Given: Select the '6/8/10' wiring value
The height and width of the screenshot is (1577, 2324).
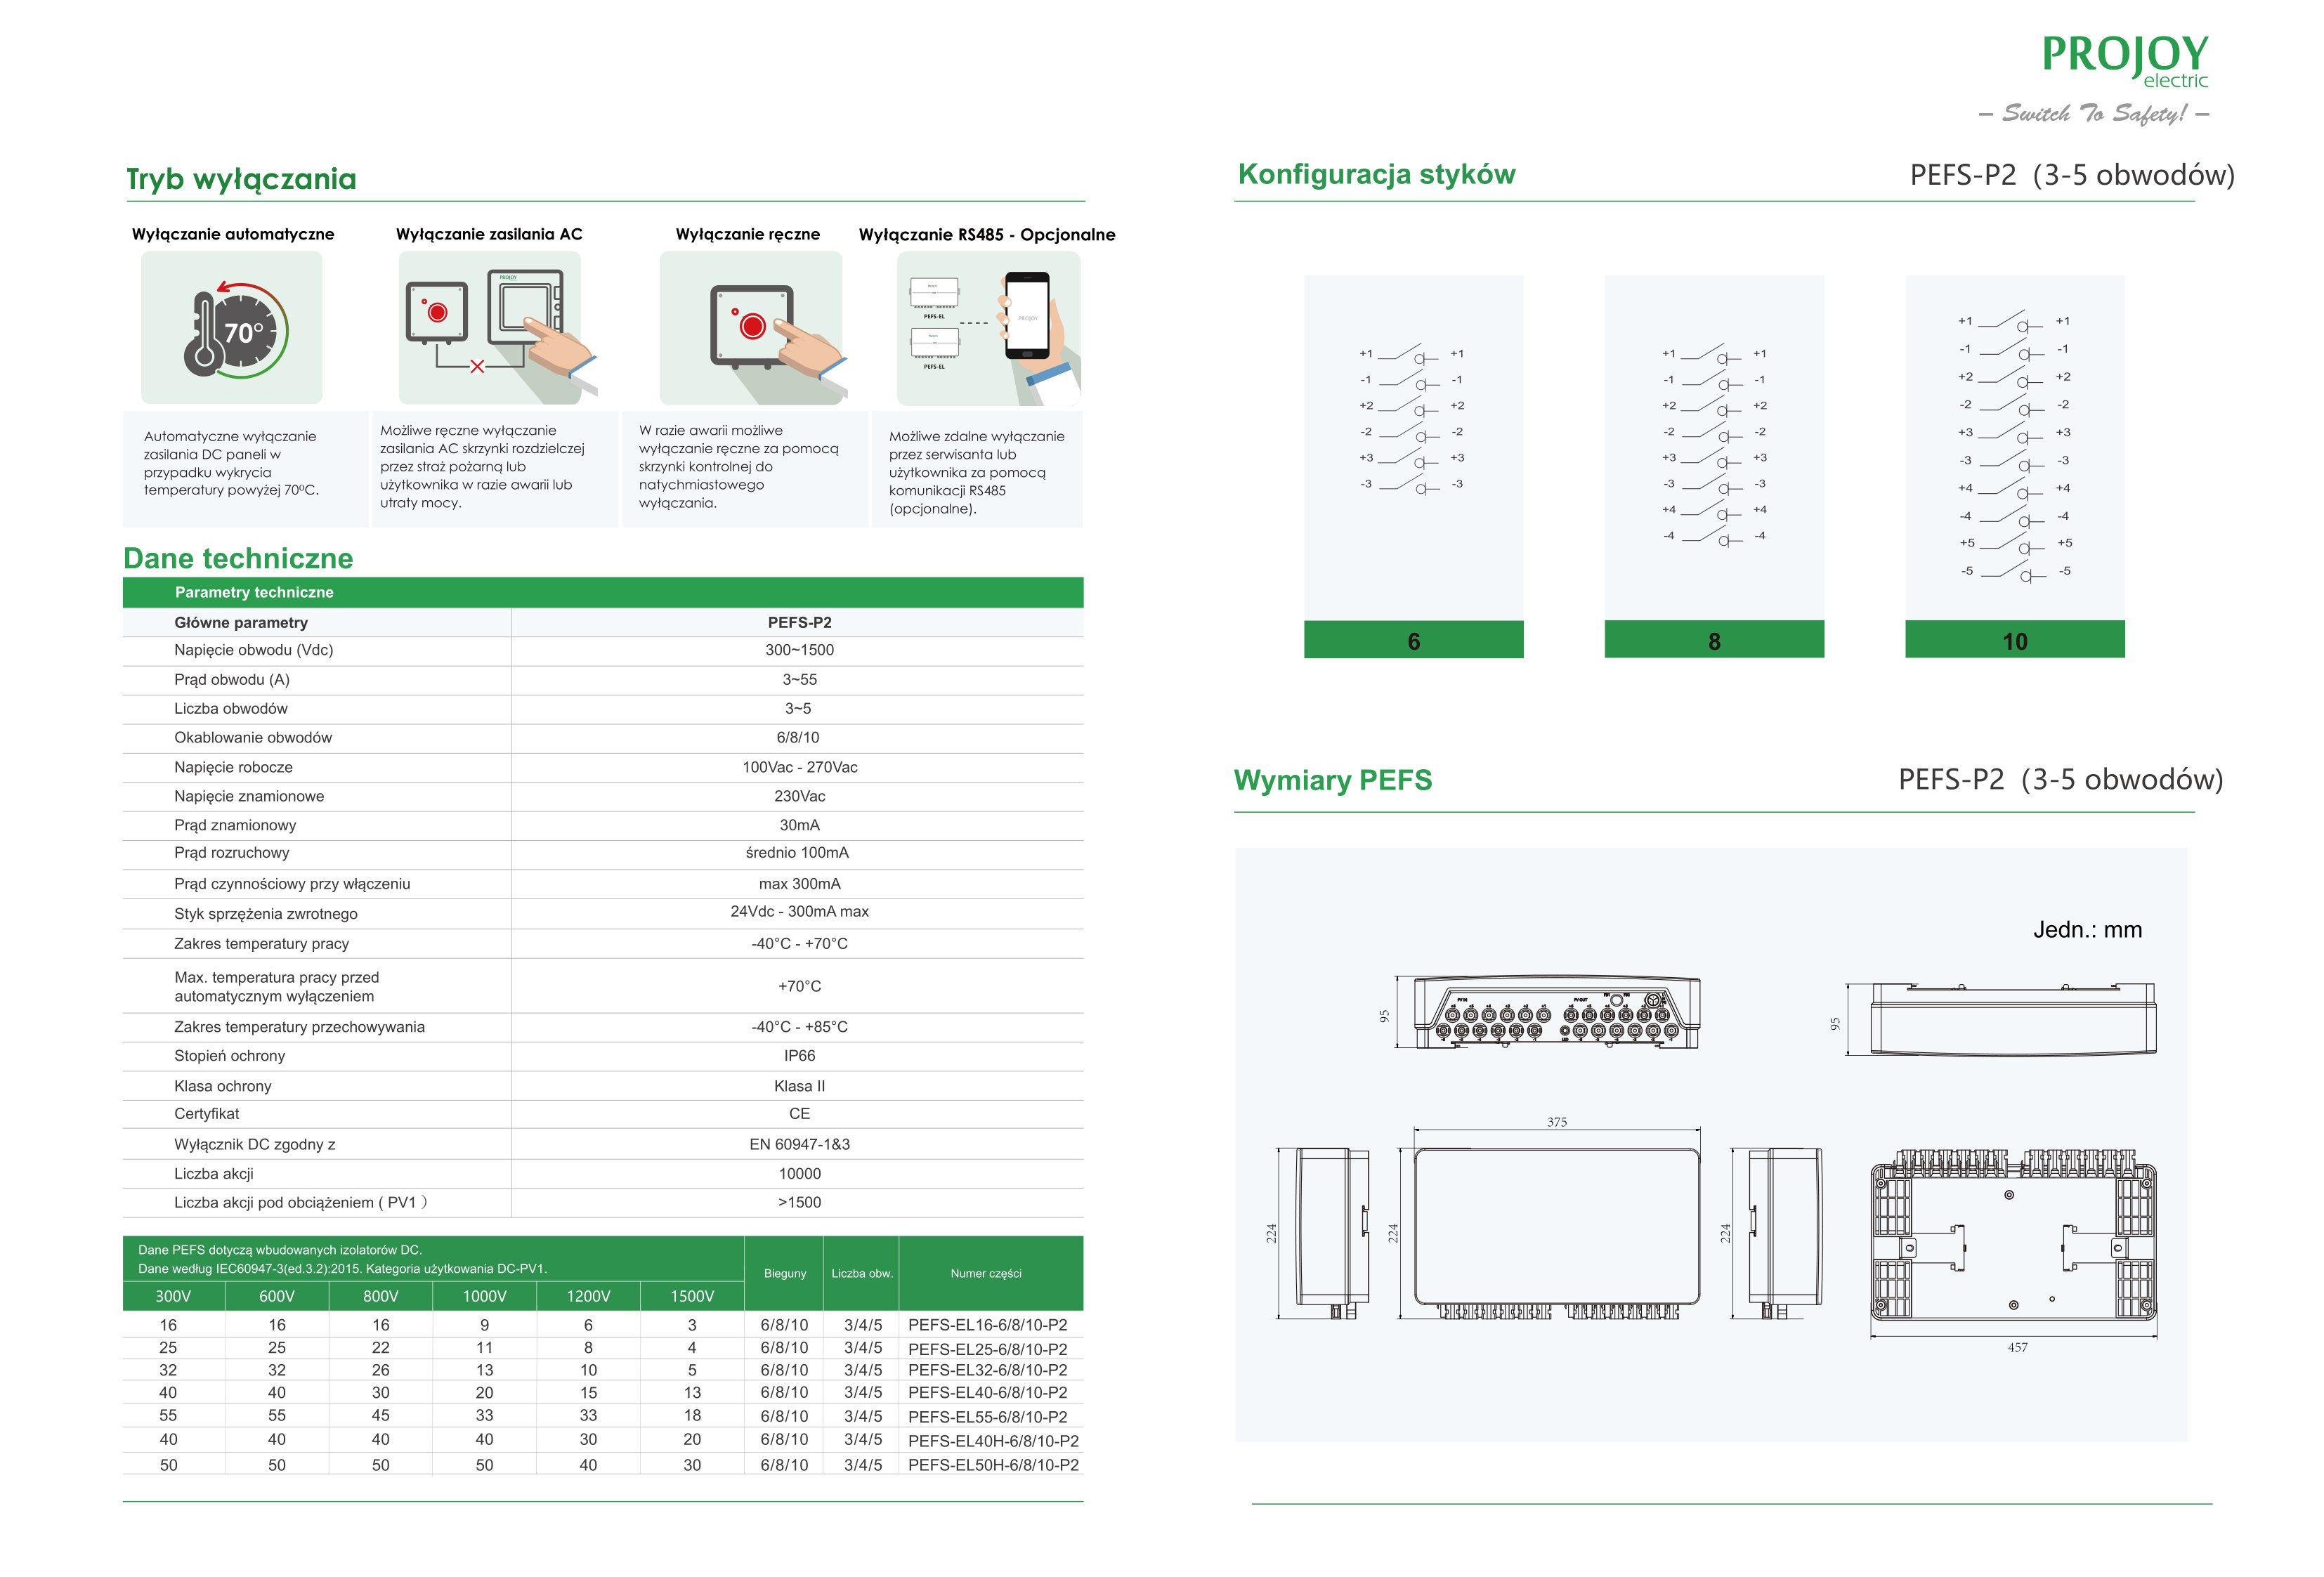Looking at the screenshot, I should coord(798,738).
